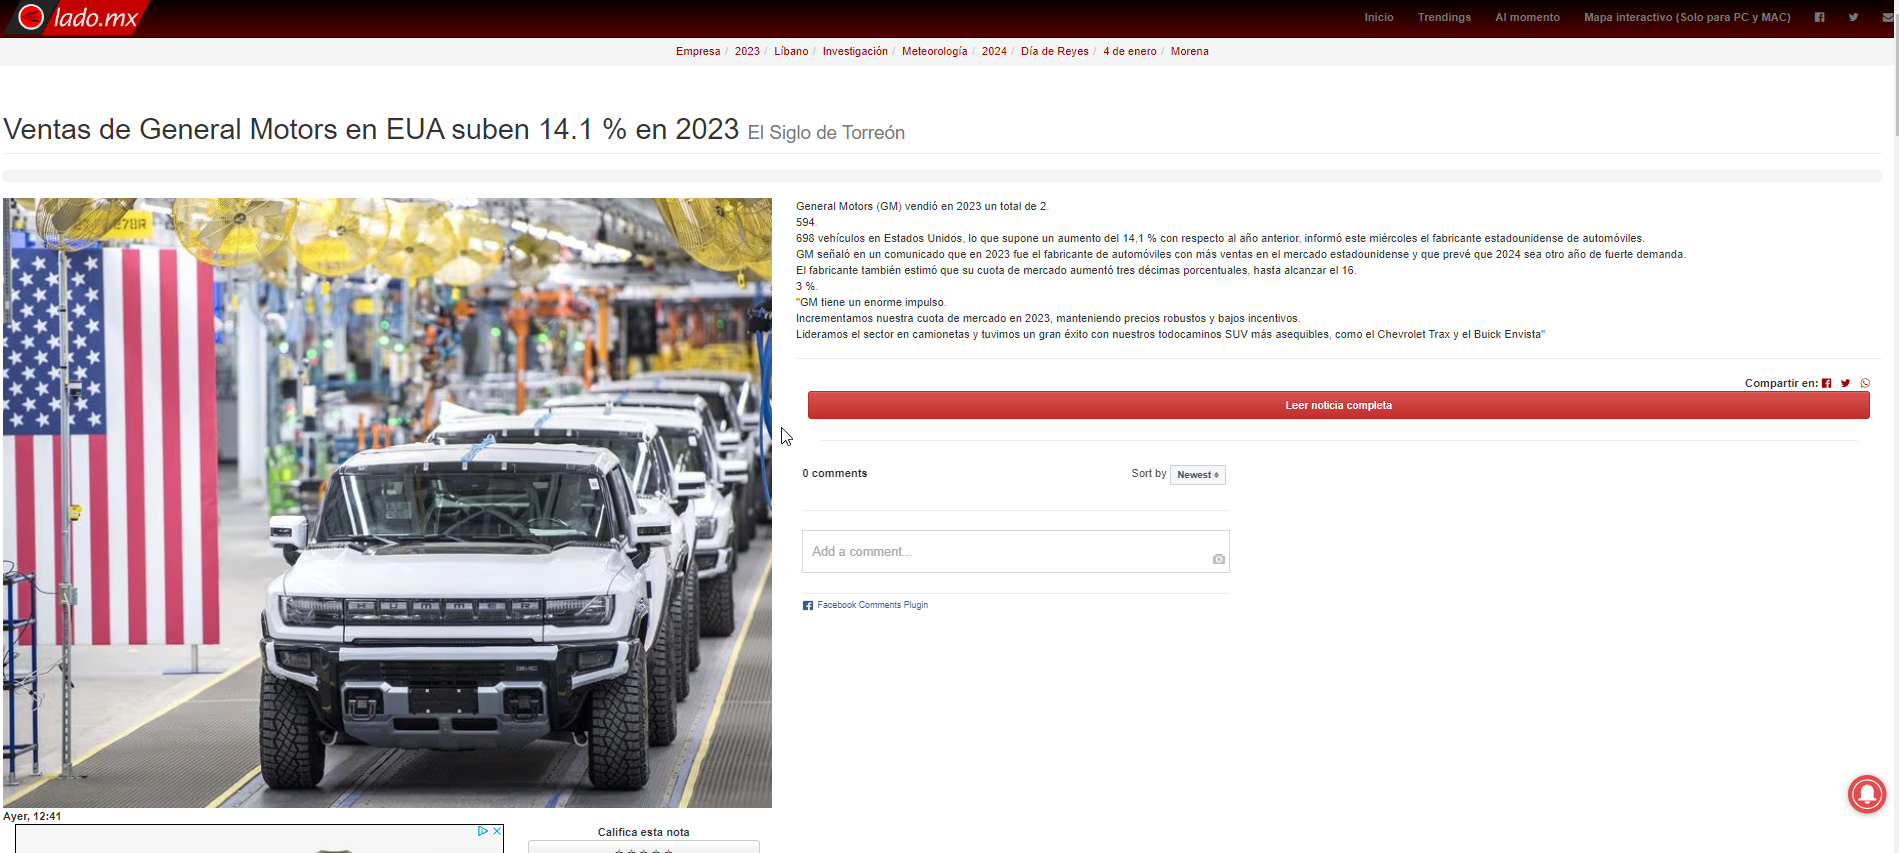
Task: Click Leer noticia completa button
Action: [1338, 405]
